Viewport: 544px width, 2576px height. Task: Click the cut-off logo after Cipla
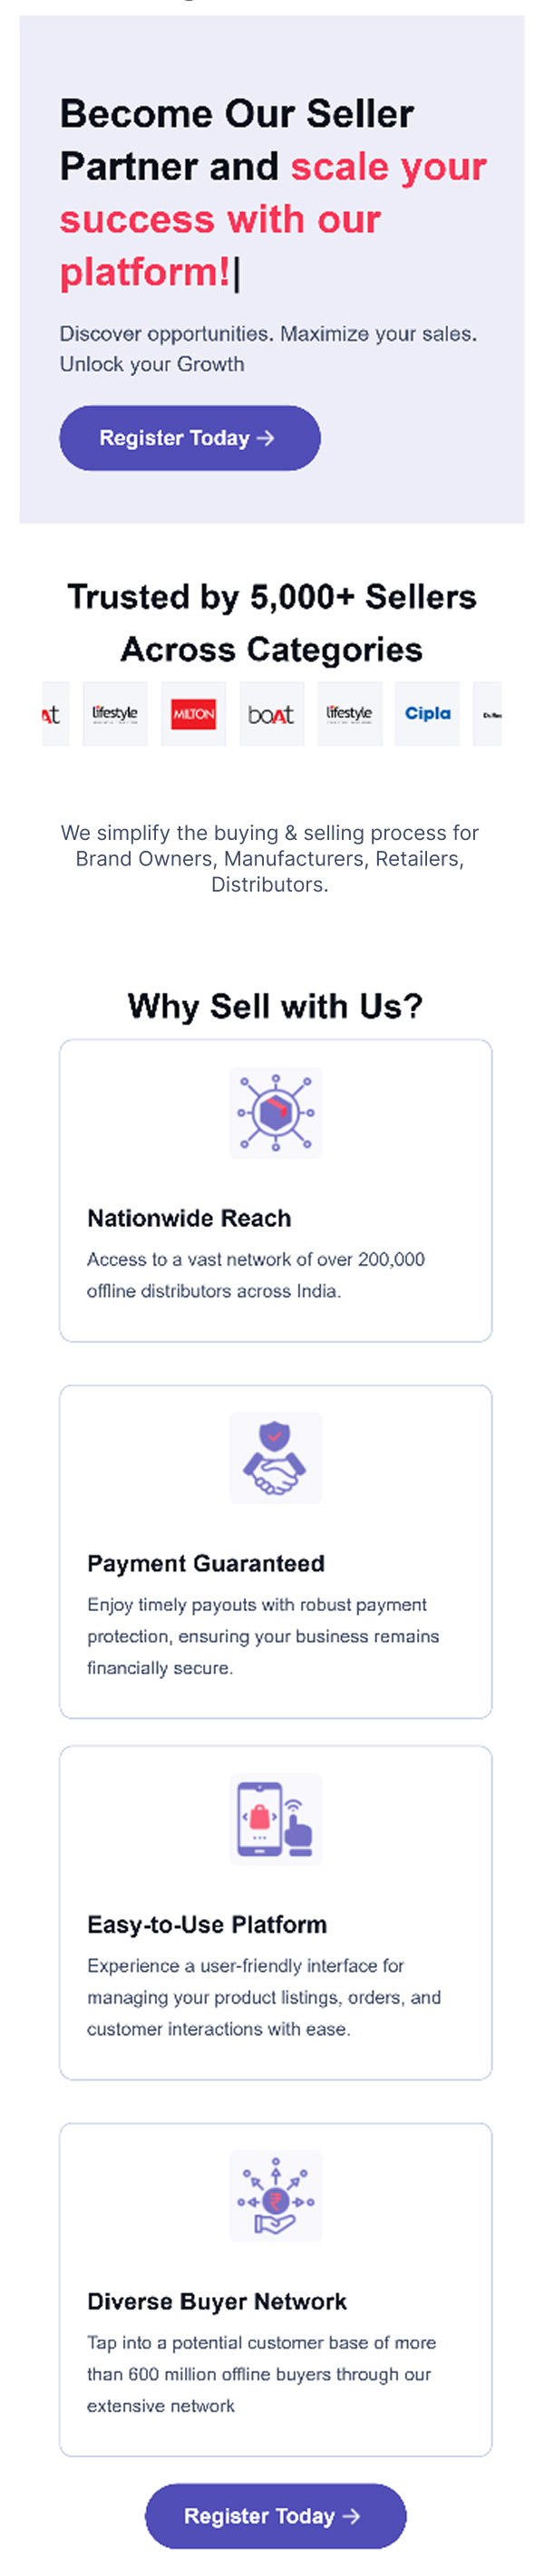pyautogui.click(x=487, y=713)
